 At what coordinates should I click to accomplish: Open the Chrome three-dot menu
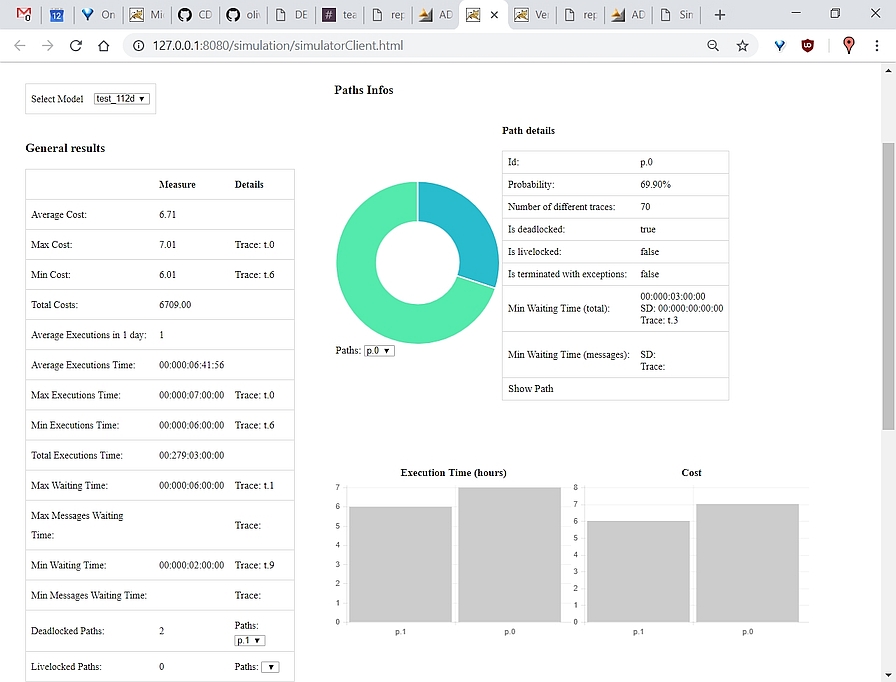877,46
